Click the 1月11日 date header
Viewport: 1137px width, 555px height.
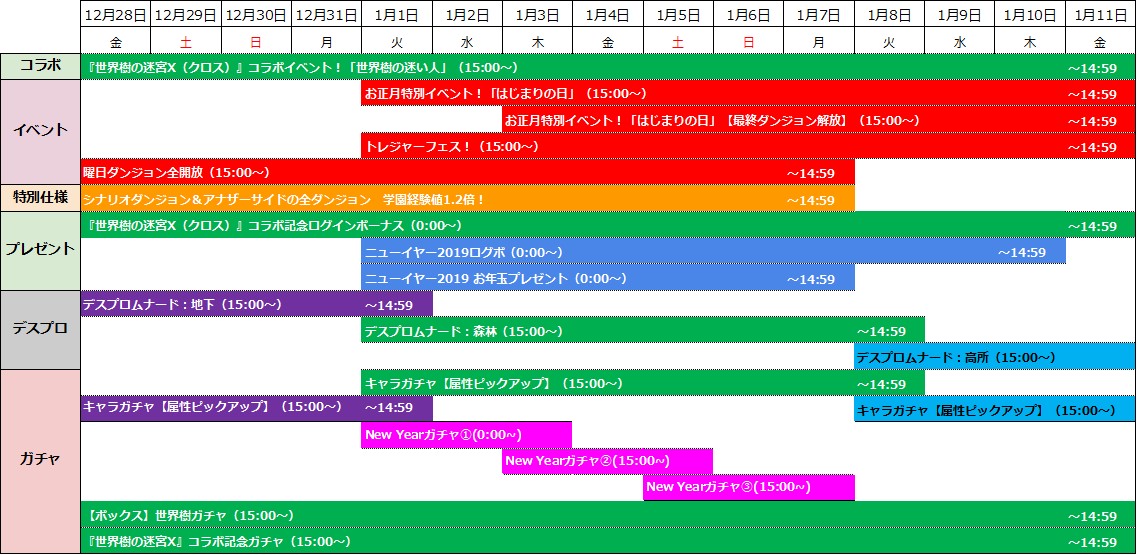pyautogui.click(x=1100, y=15)
